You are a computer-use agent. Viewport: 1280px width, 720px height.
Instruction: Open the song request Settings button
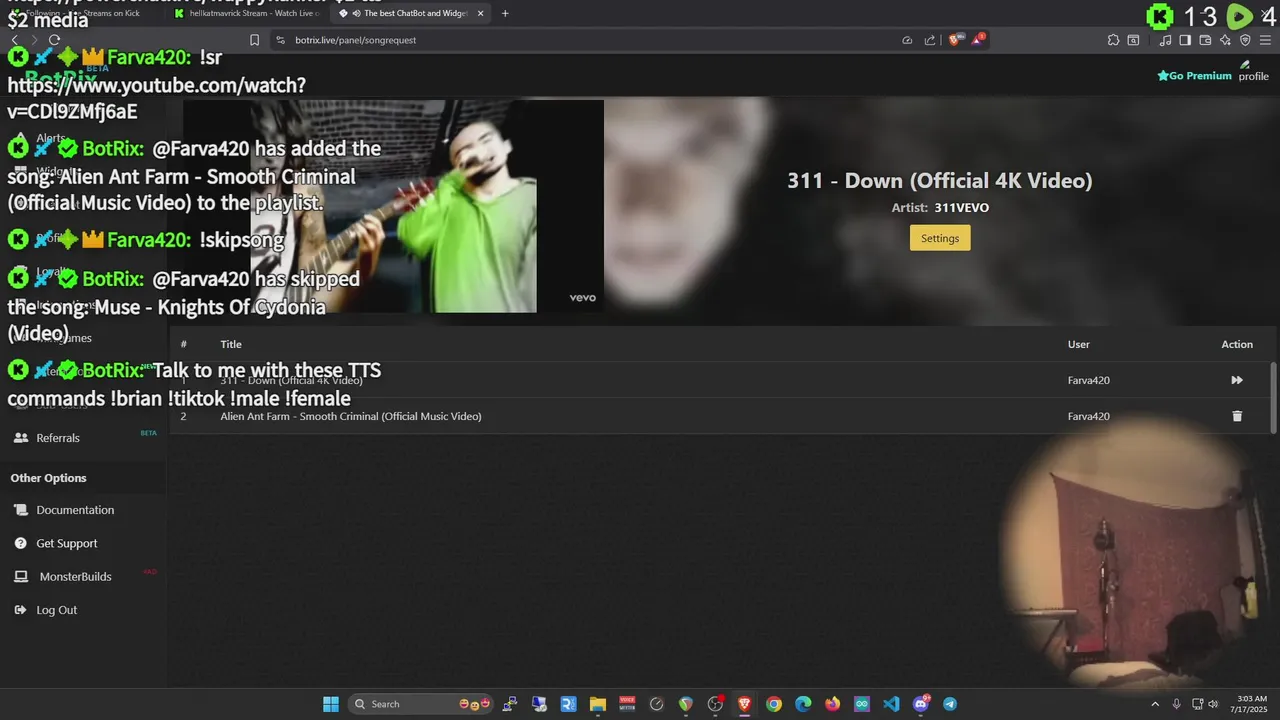click(940, 238)
